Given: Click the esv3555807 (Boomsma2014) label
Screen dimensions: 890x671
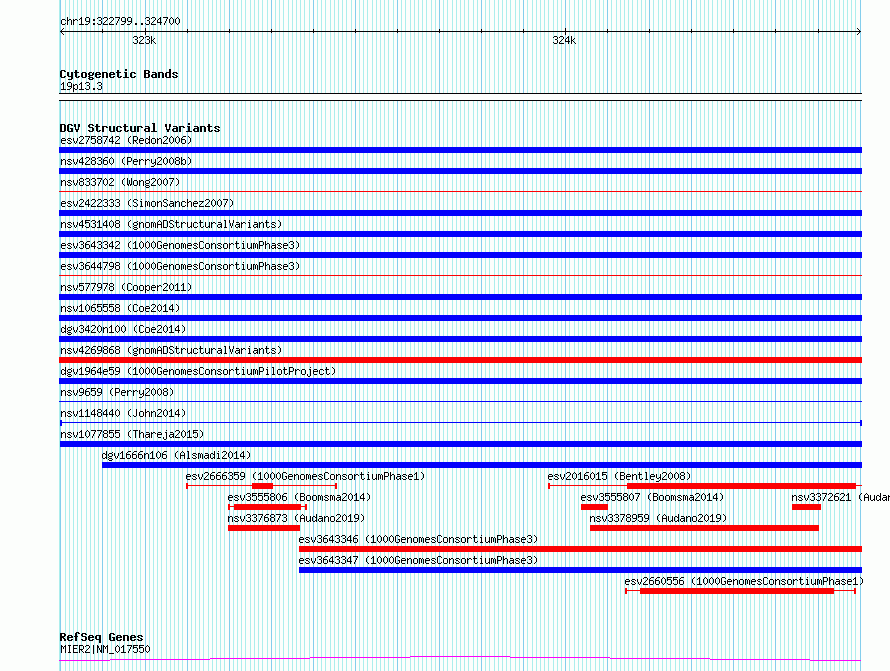Looking at the screenshot, I should pyautogui.click(x=652, y=497).
